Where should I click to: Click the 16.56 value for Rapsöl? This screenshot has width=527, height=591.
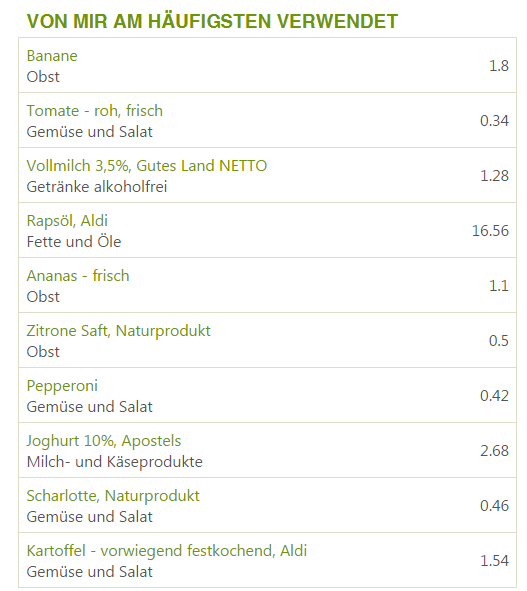490,231
